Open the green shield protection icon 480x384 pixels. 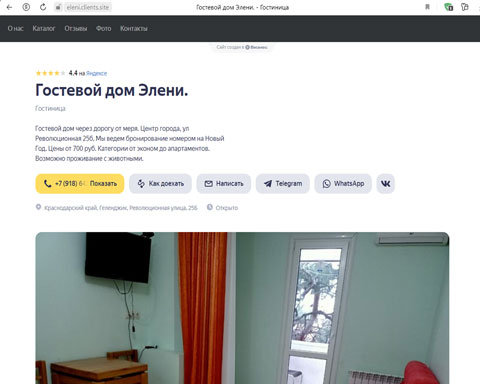pos(449,7)
